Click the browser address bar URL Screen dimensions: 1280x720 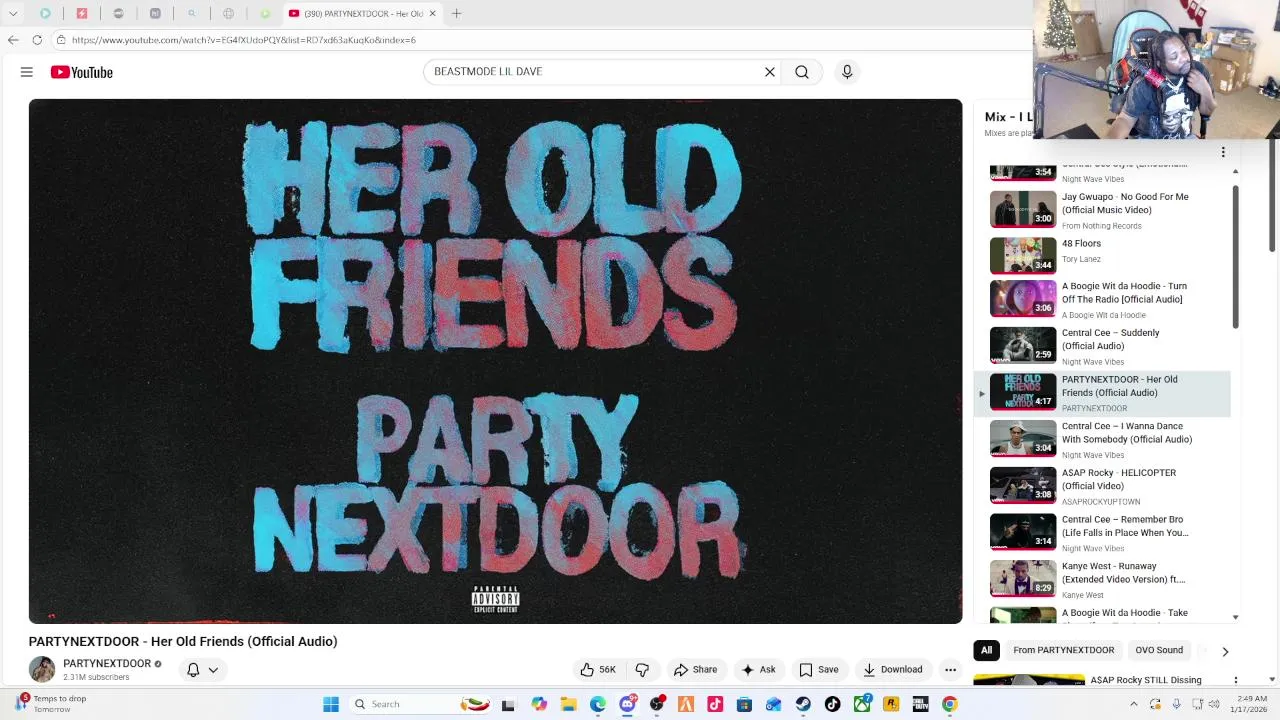click(244, 40)
